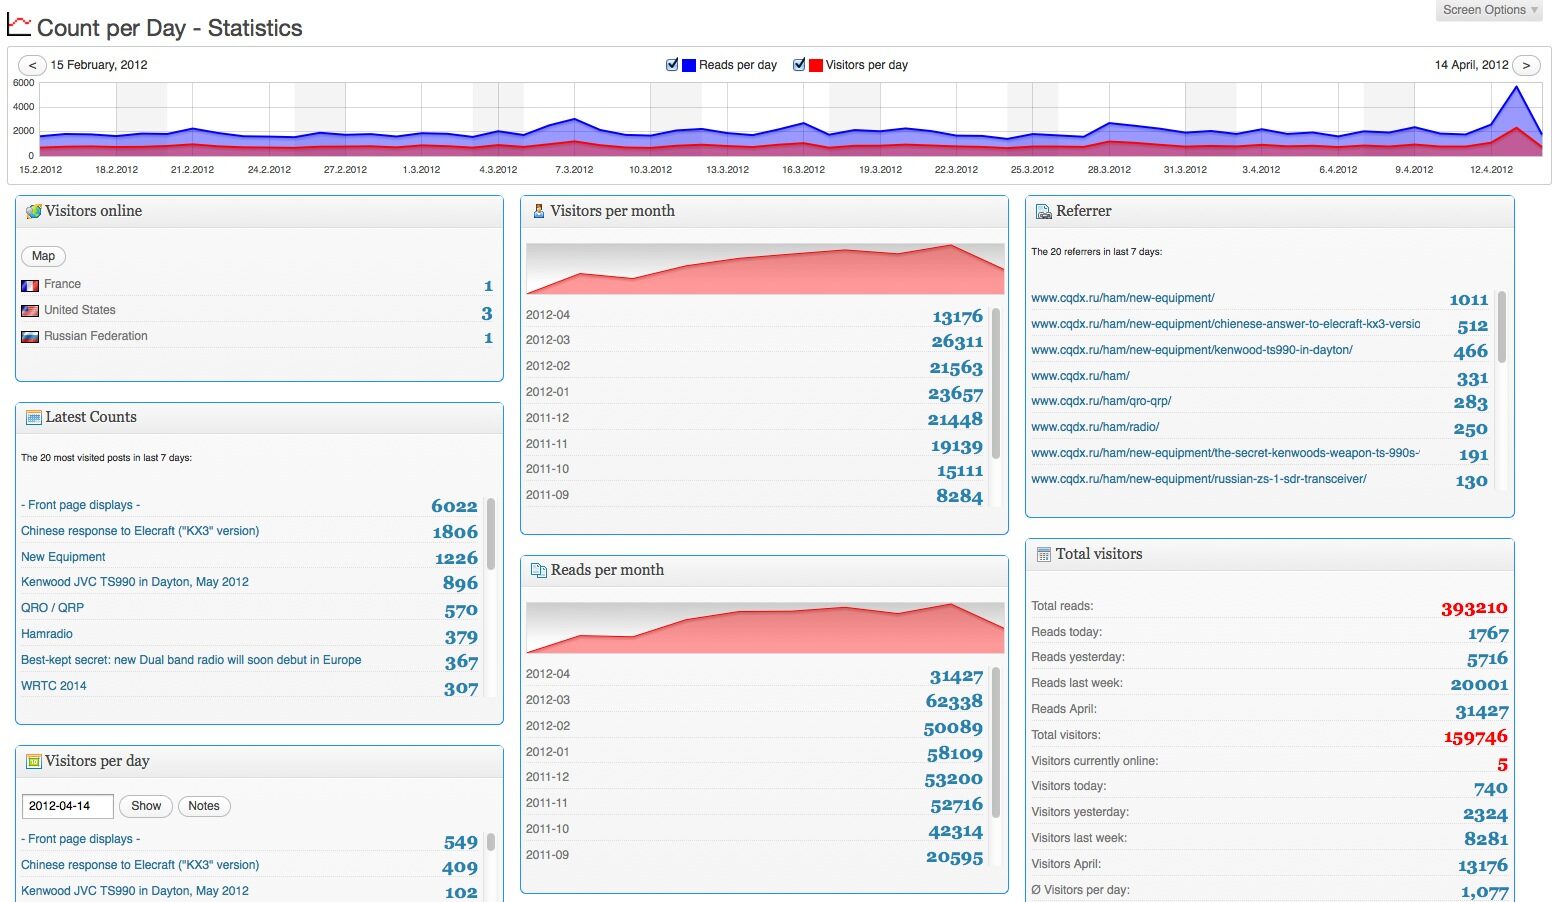Click the Count per Day chart icon
Screen dimensions: 1553x902
point(18,26)
